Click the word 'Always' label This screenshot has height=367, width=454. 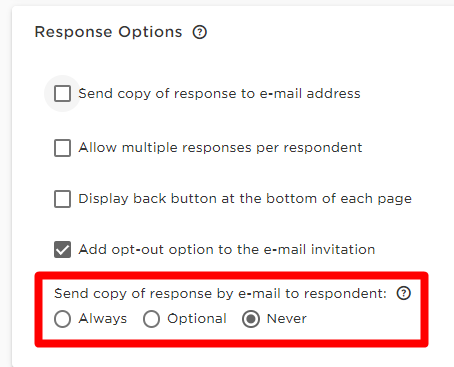coord(103,319)
